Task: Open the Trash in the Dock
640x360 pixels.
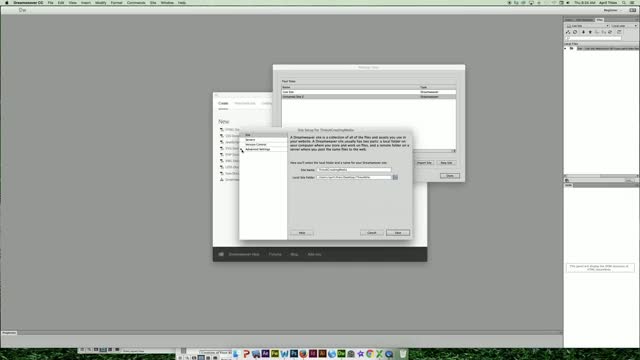Action: tap(403, 353)
